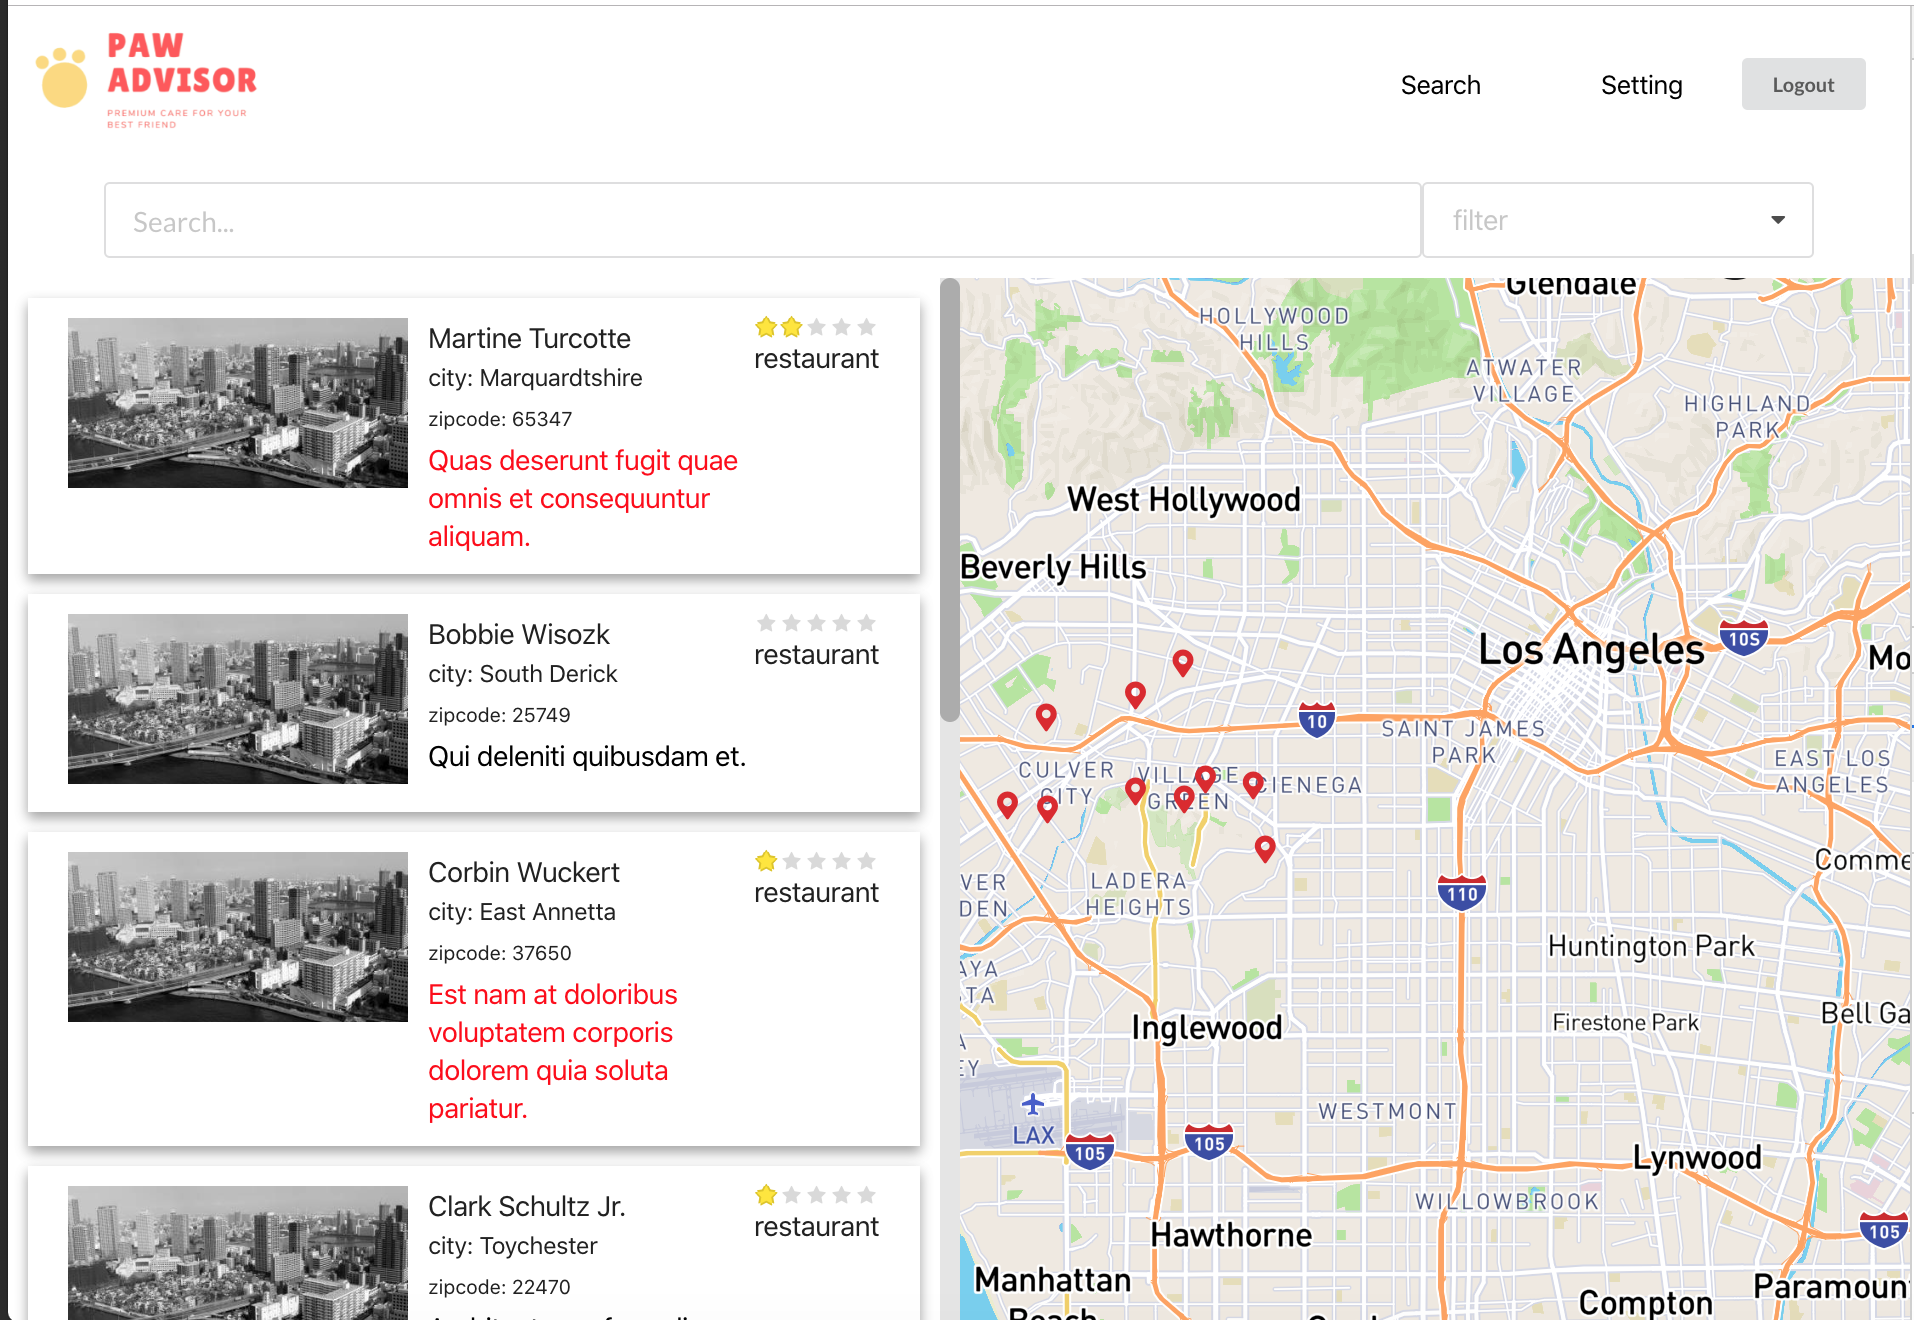Screen dimensions: 1914x1320
Task: Click Clark Schultz Jr.'s fifth rating star
Action: coord(867,1195)
